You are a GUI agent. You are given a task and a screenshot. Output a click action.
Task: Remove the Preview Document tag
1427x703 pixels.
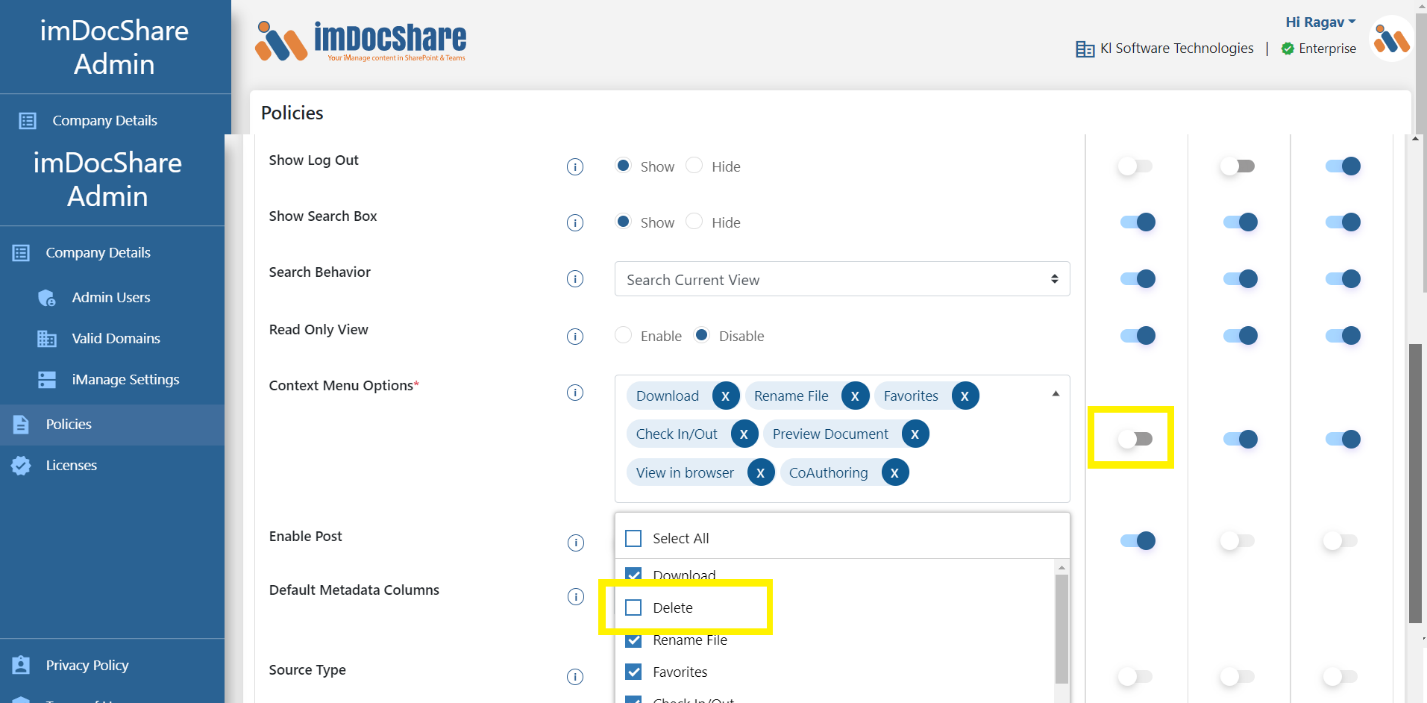coord(915,434)
